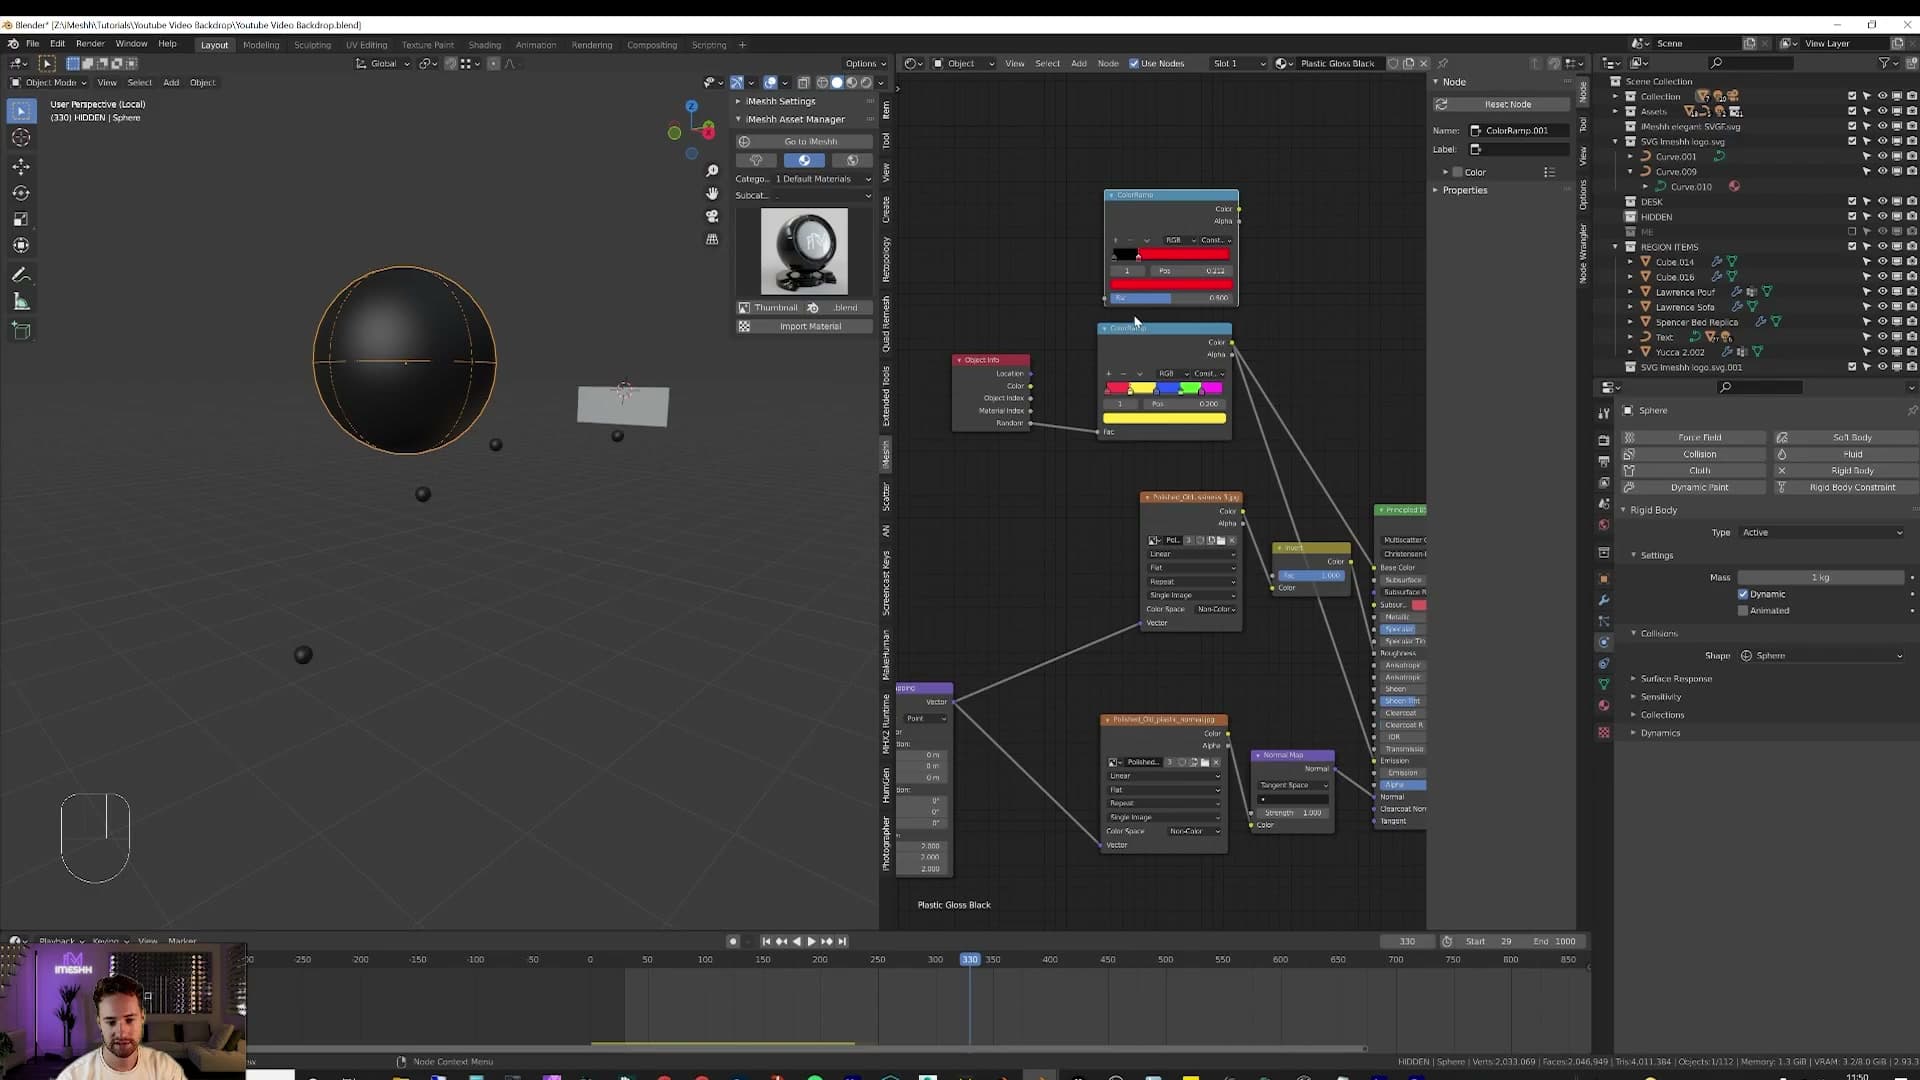
Task: Pin the node editor material
Action: 1442,63
